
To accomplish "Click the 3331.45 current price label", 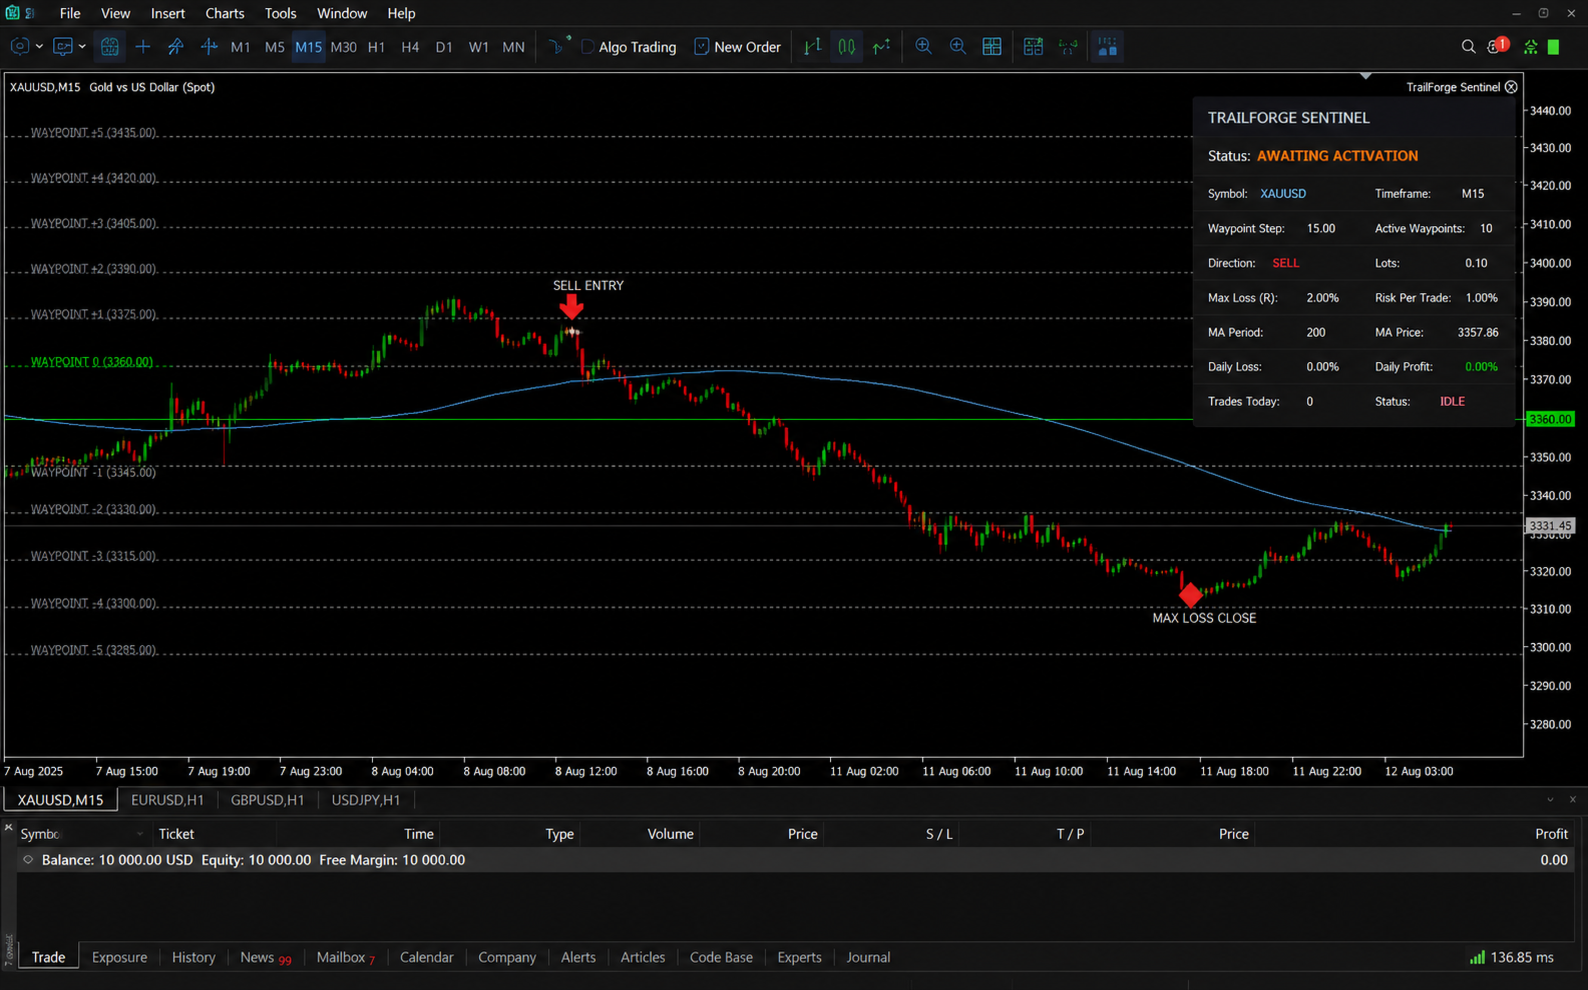I will pos(1550,525).
